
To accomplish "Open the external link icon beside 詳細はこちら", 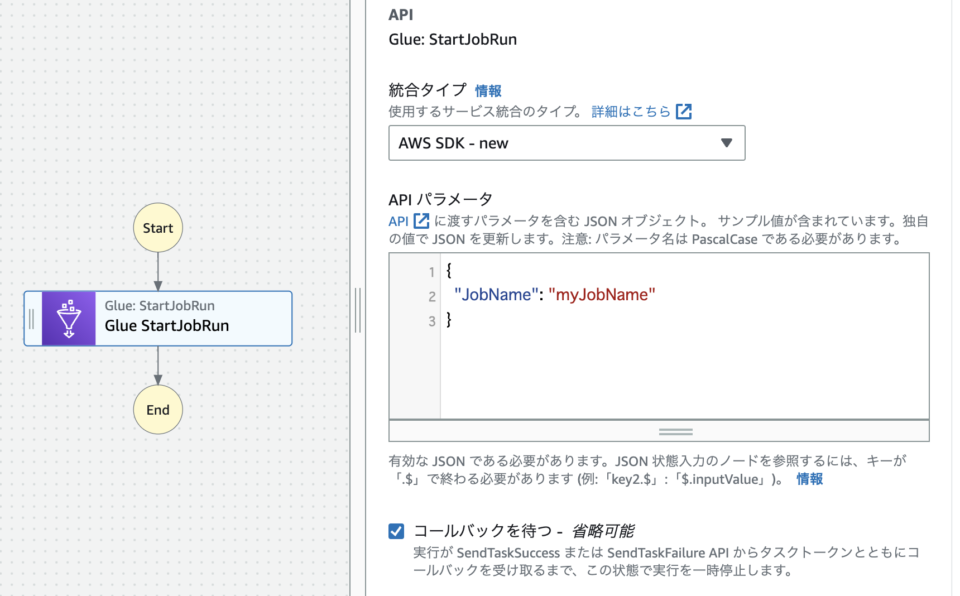I will [683, 112].
